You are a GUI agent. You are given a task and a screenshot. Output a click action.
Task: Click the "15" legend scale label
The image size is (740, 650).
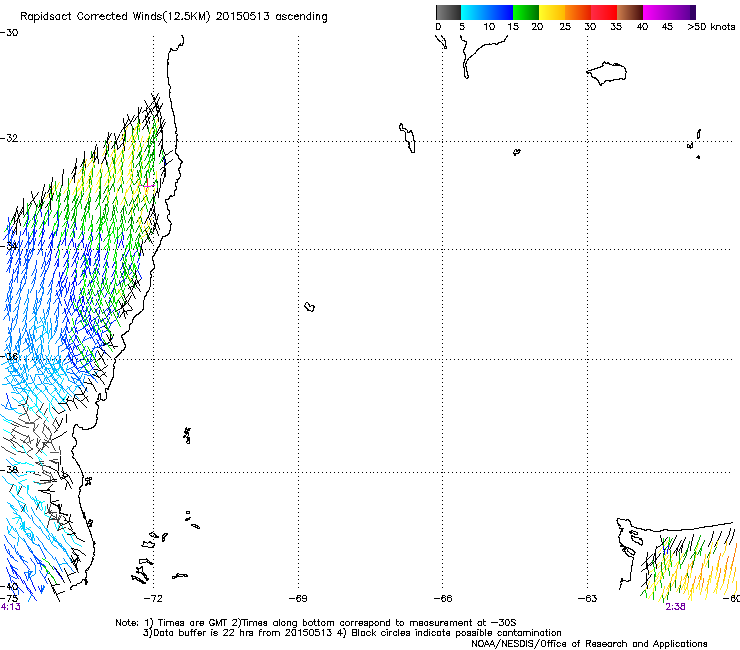coord(513,27)
